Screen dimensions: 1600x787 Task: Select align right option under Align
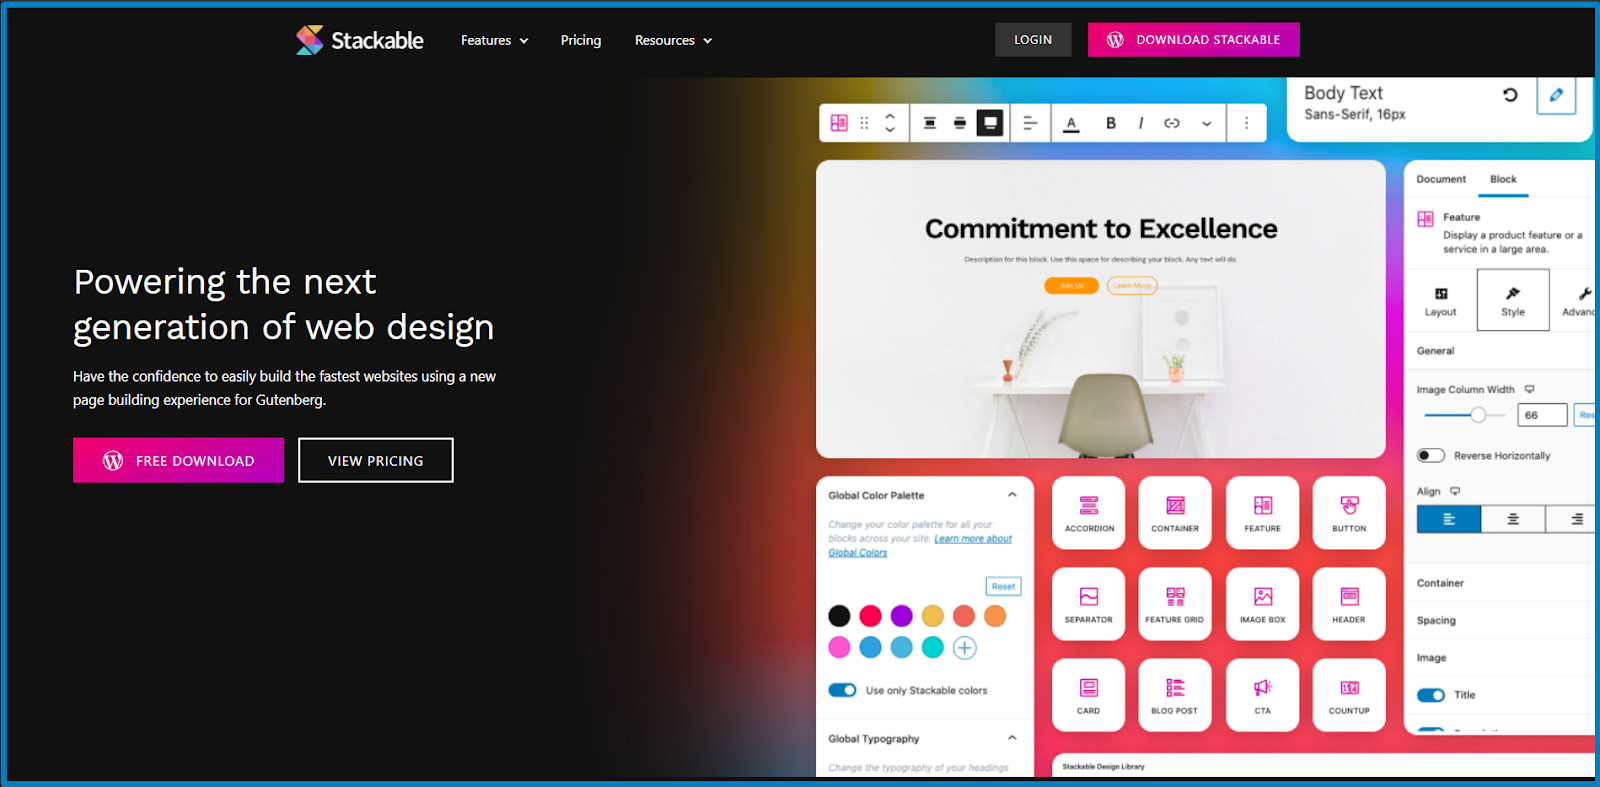pyautogui.click(x=1571, y=519)
